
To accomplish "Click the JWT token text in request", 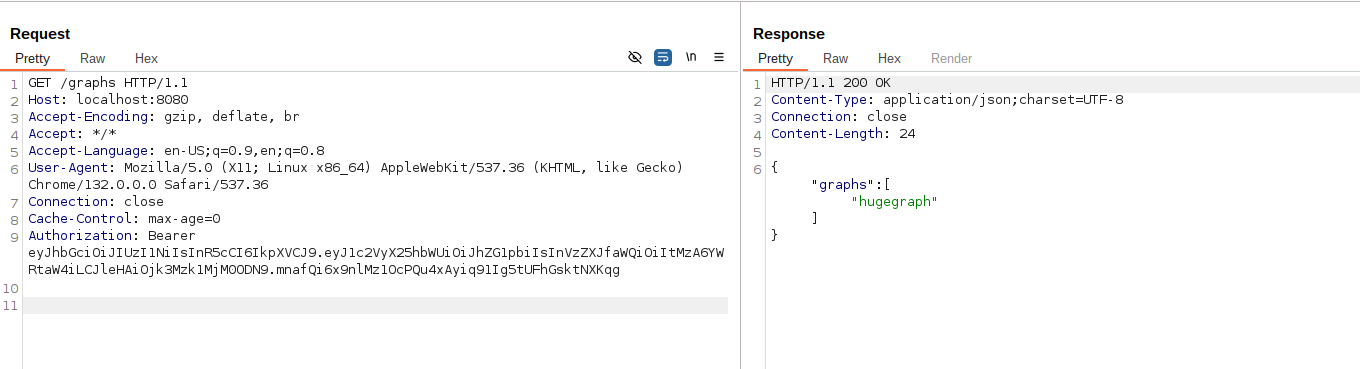I will 376,261.
